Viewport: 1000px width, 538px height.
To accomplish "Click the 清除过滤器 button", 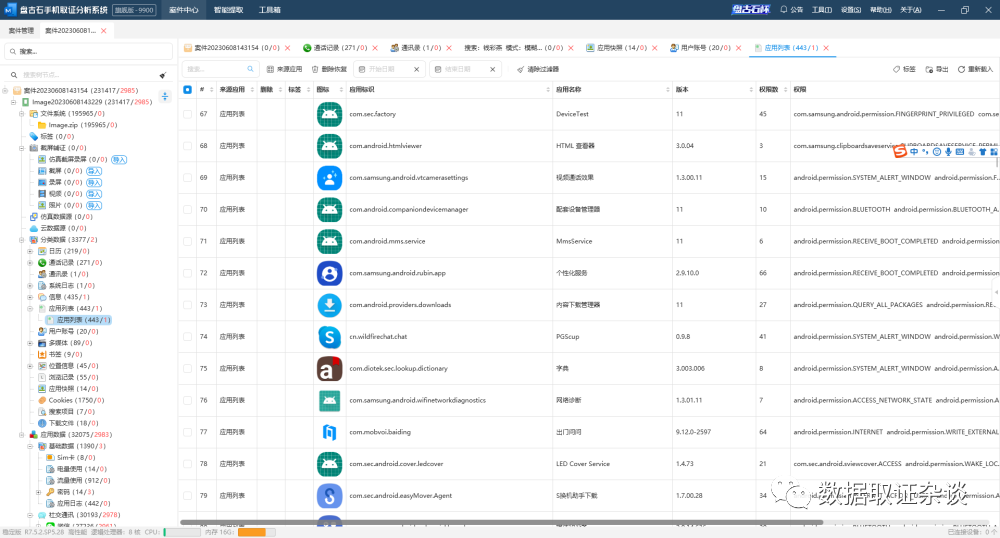I will pos(538,69).
